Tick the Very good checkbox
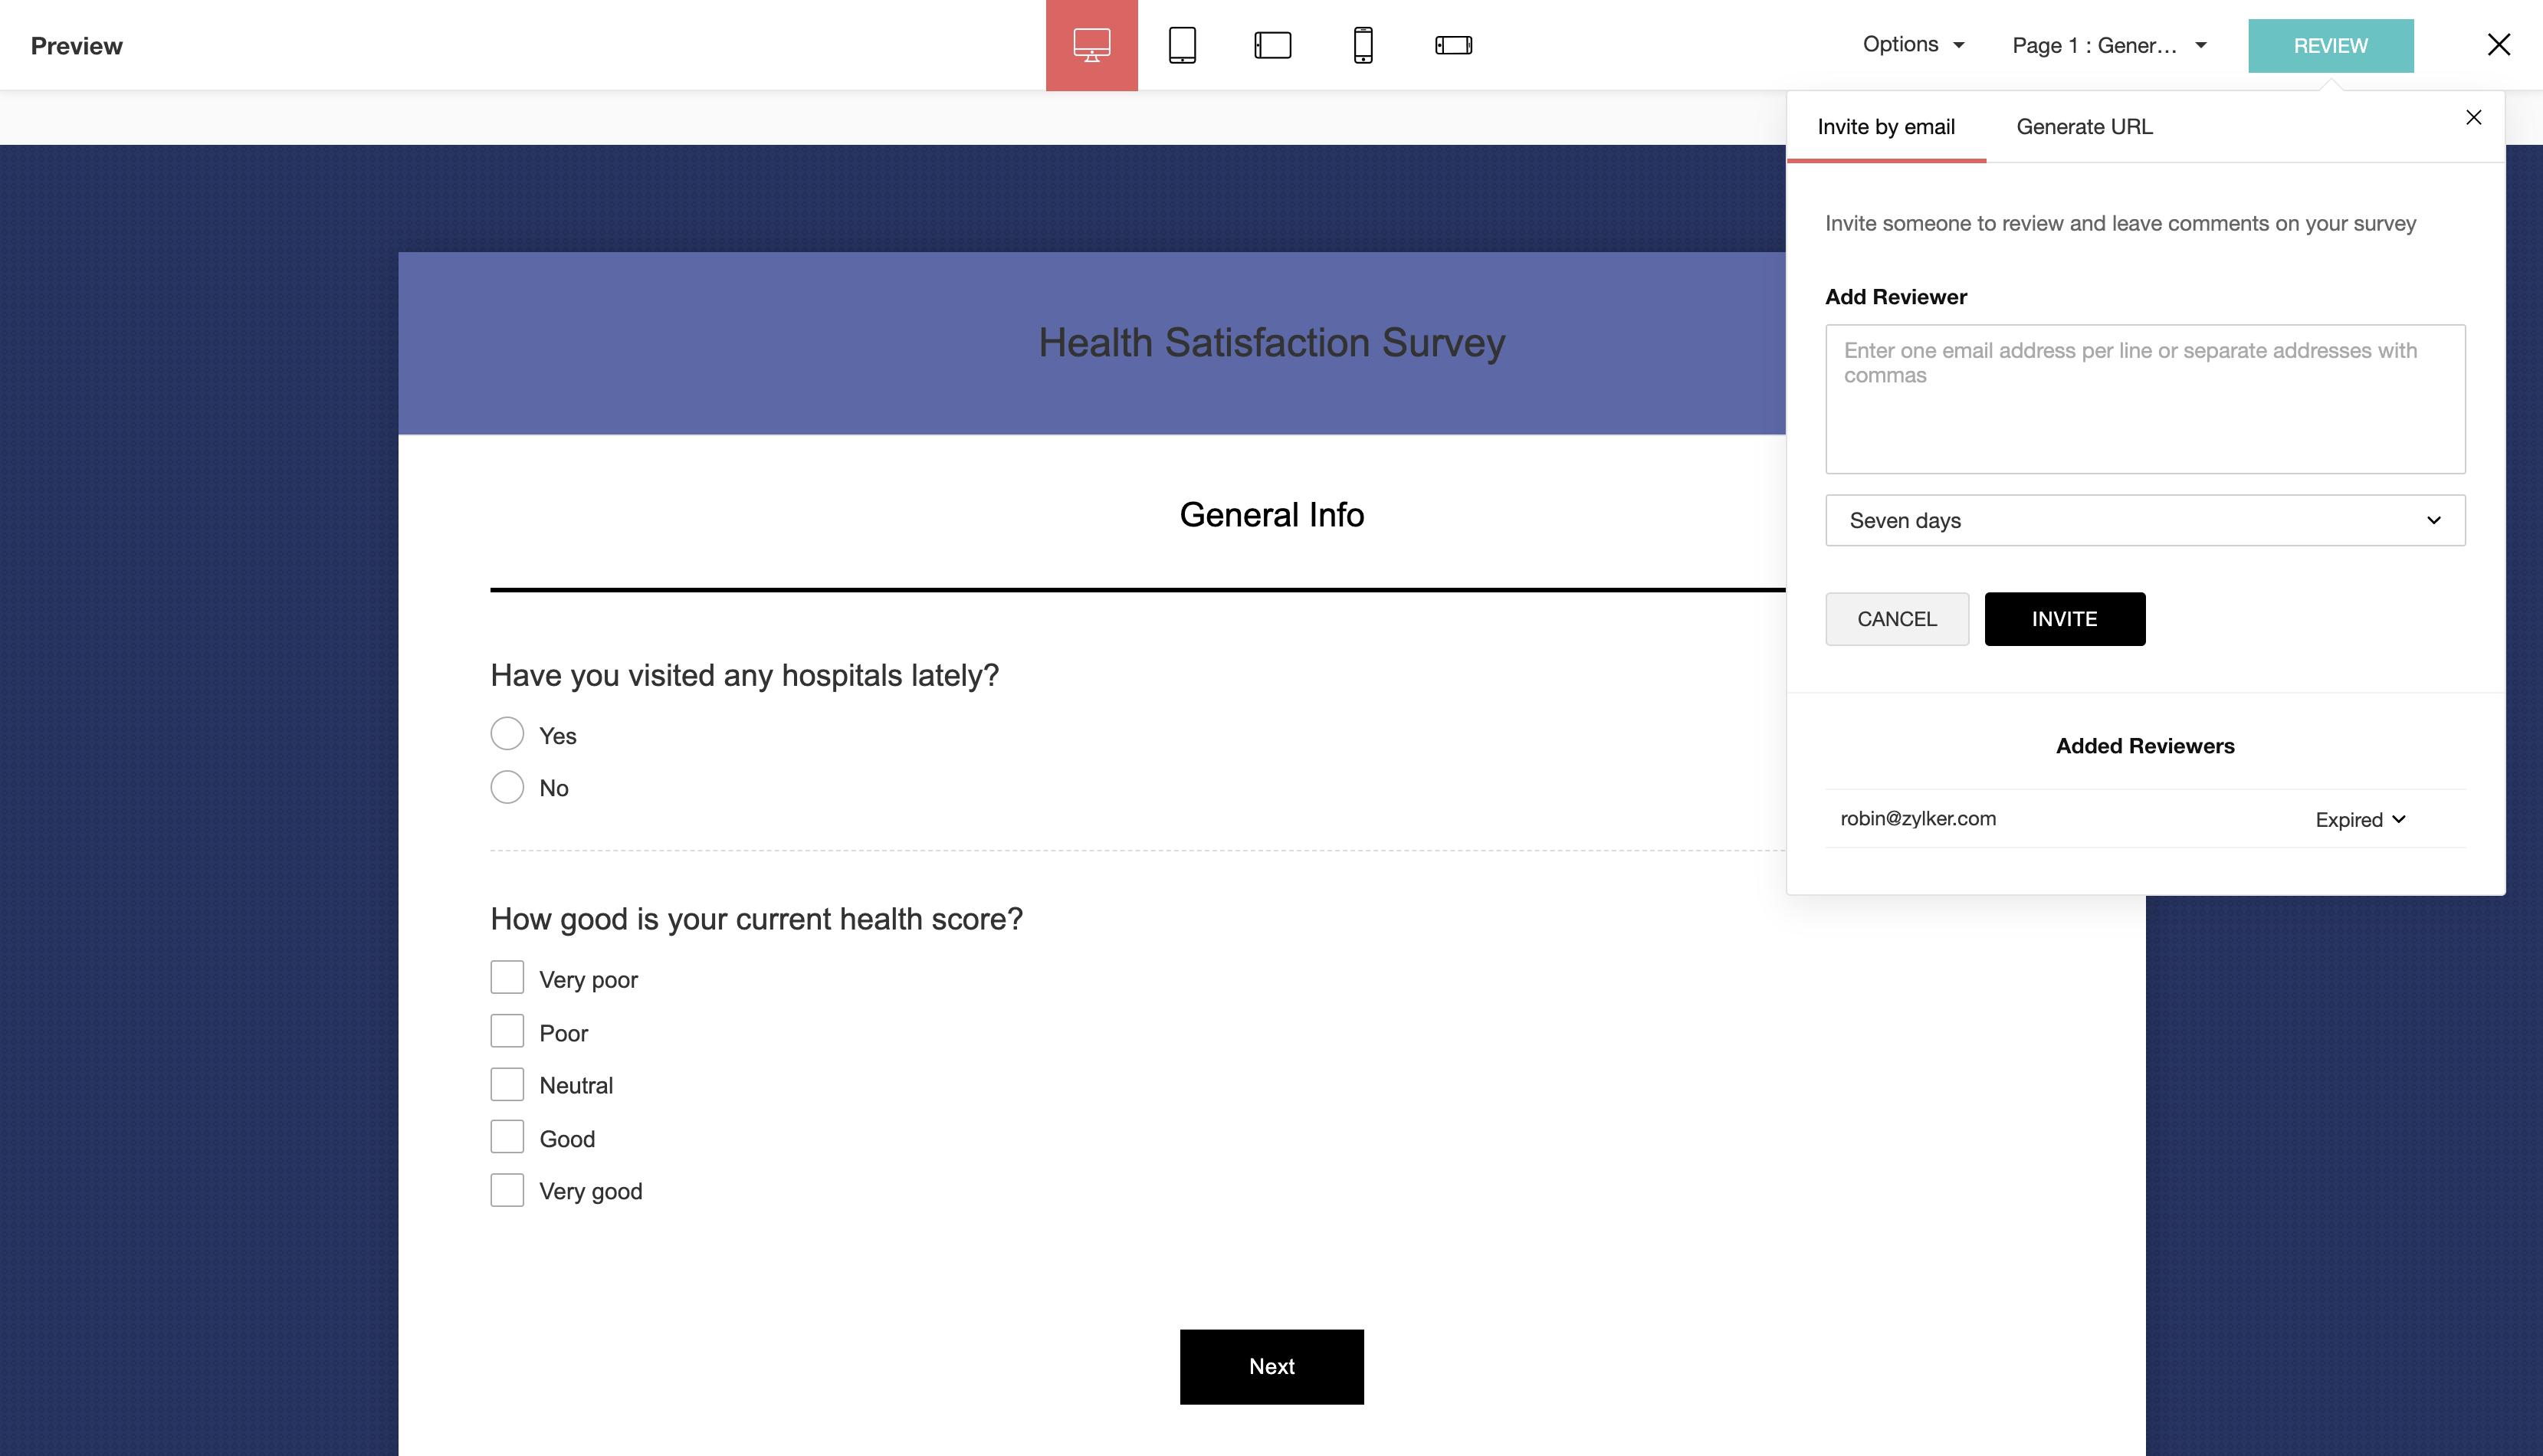2543x1456 pixels. click(507, 1190)
